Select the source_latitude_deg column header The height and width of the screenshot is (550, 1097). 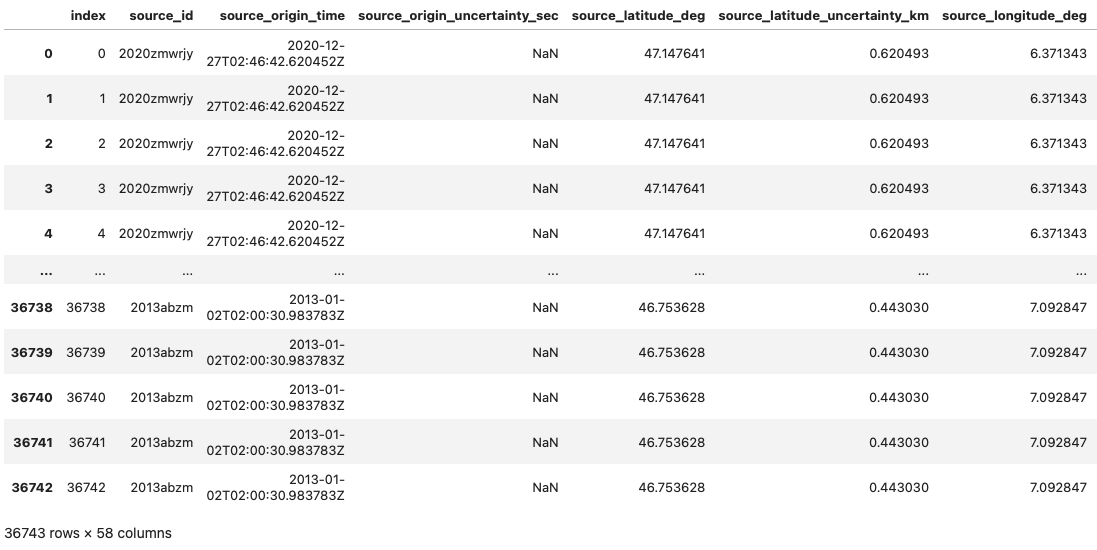(x=638, y=16)
